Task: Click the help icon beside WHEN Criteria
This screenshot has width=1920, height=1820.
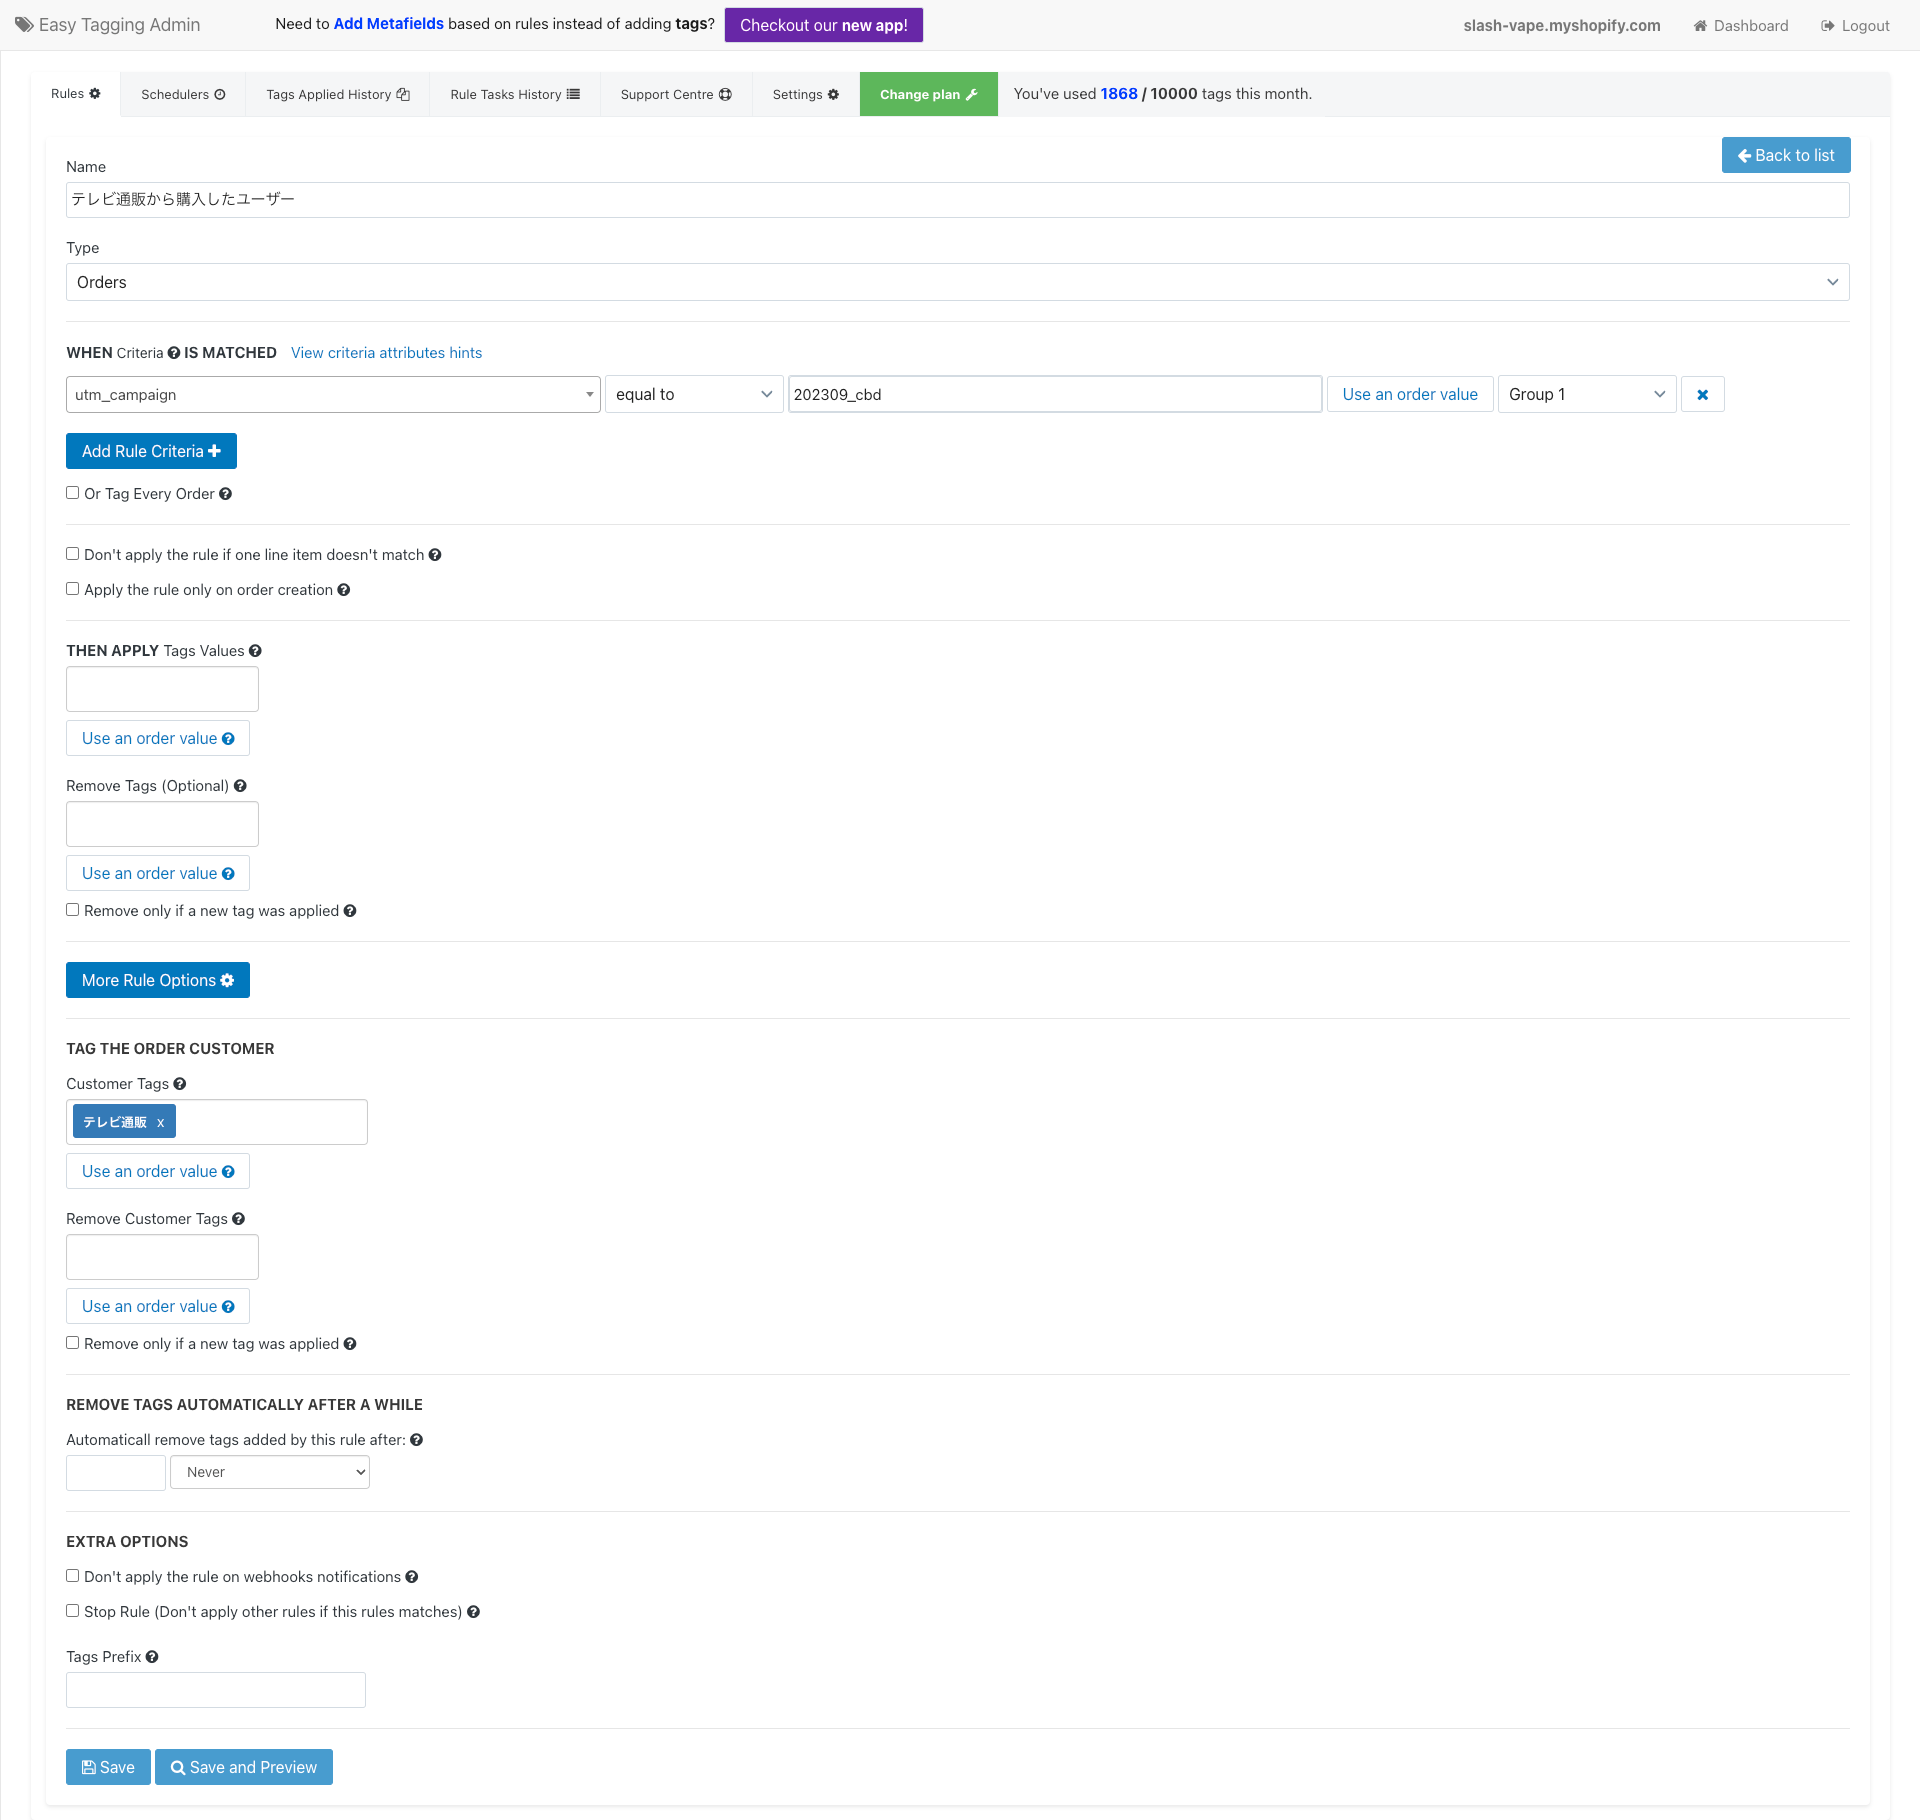Action: pos(174,353)
